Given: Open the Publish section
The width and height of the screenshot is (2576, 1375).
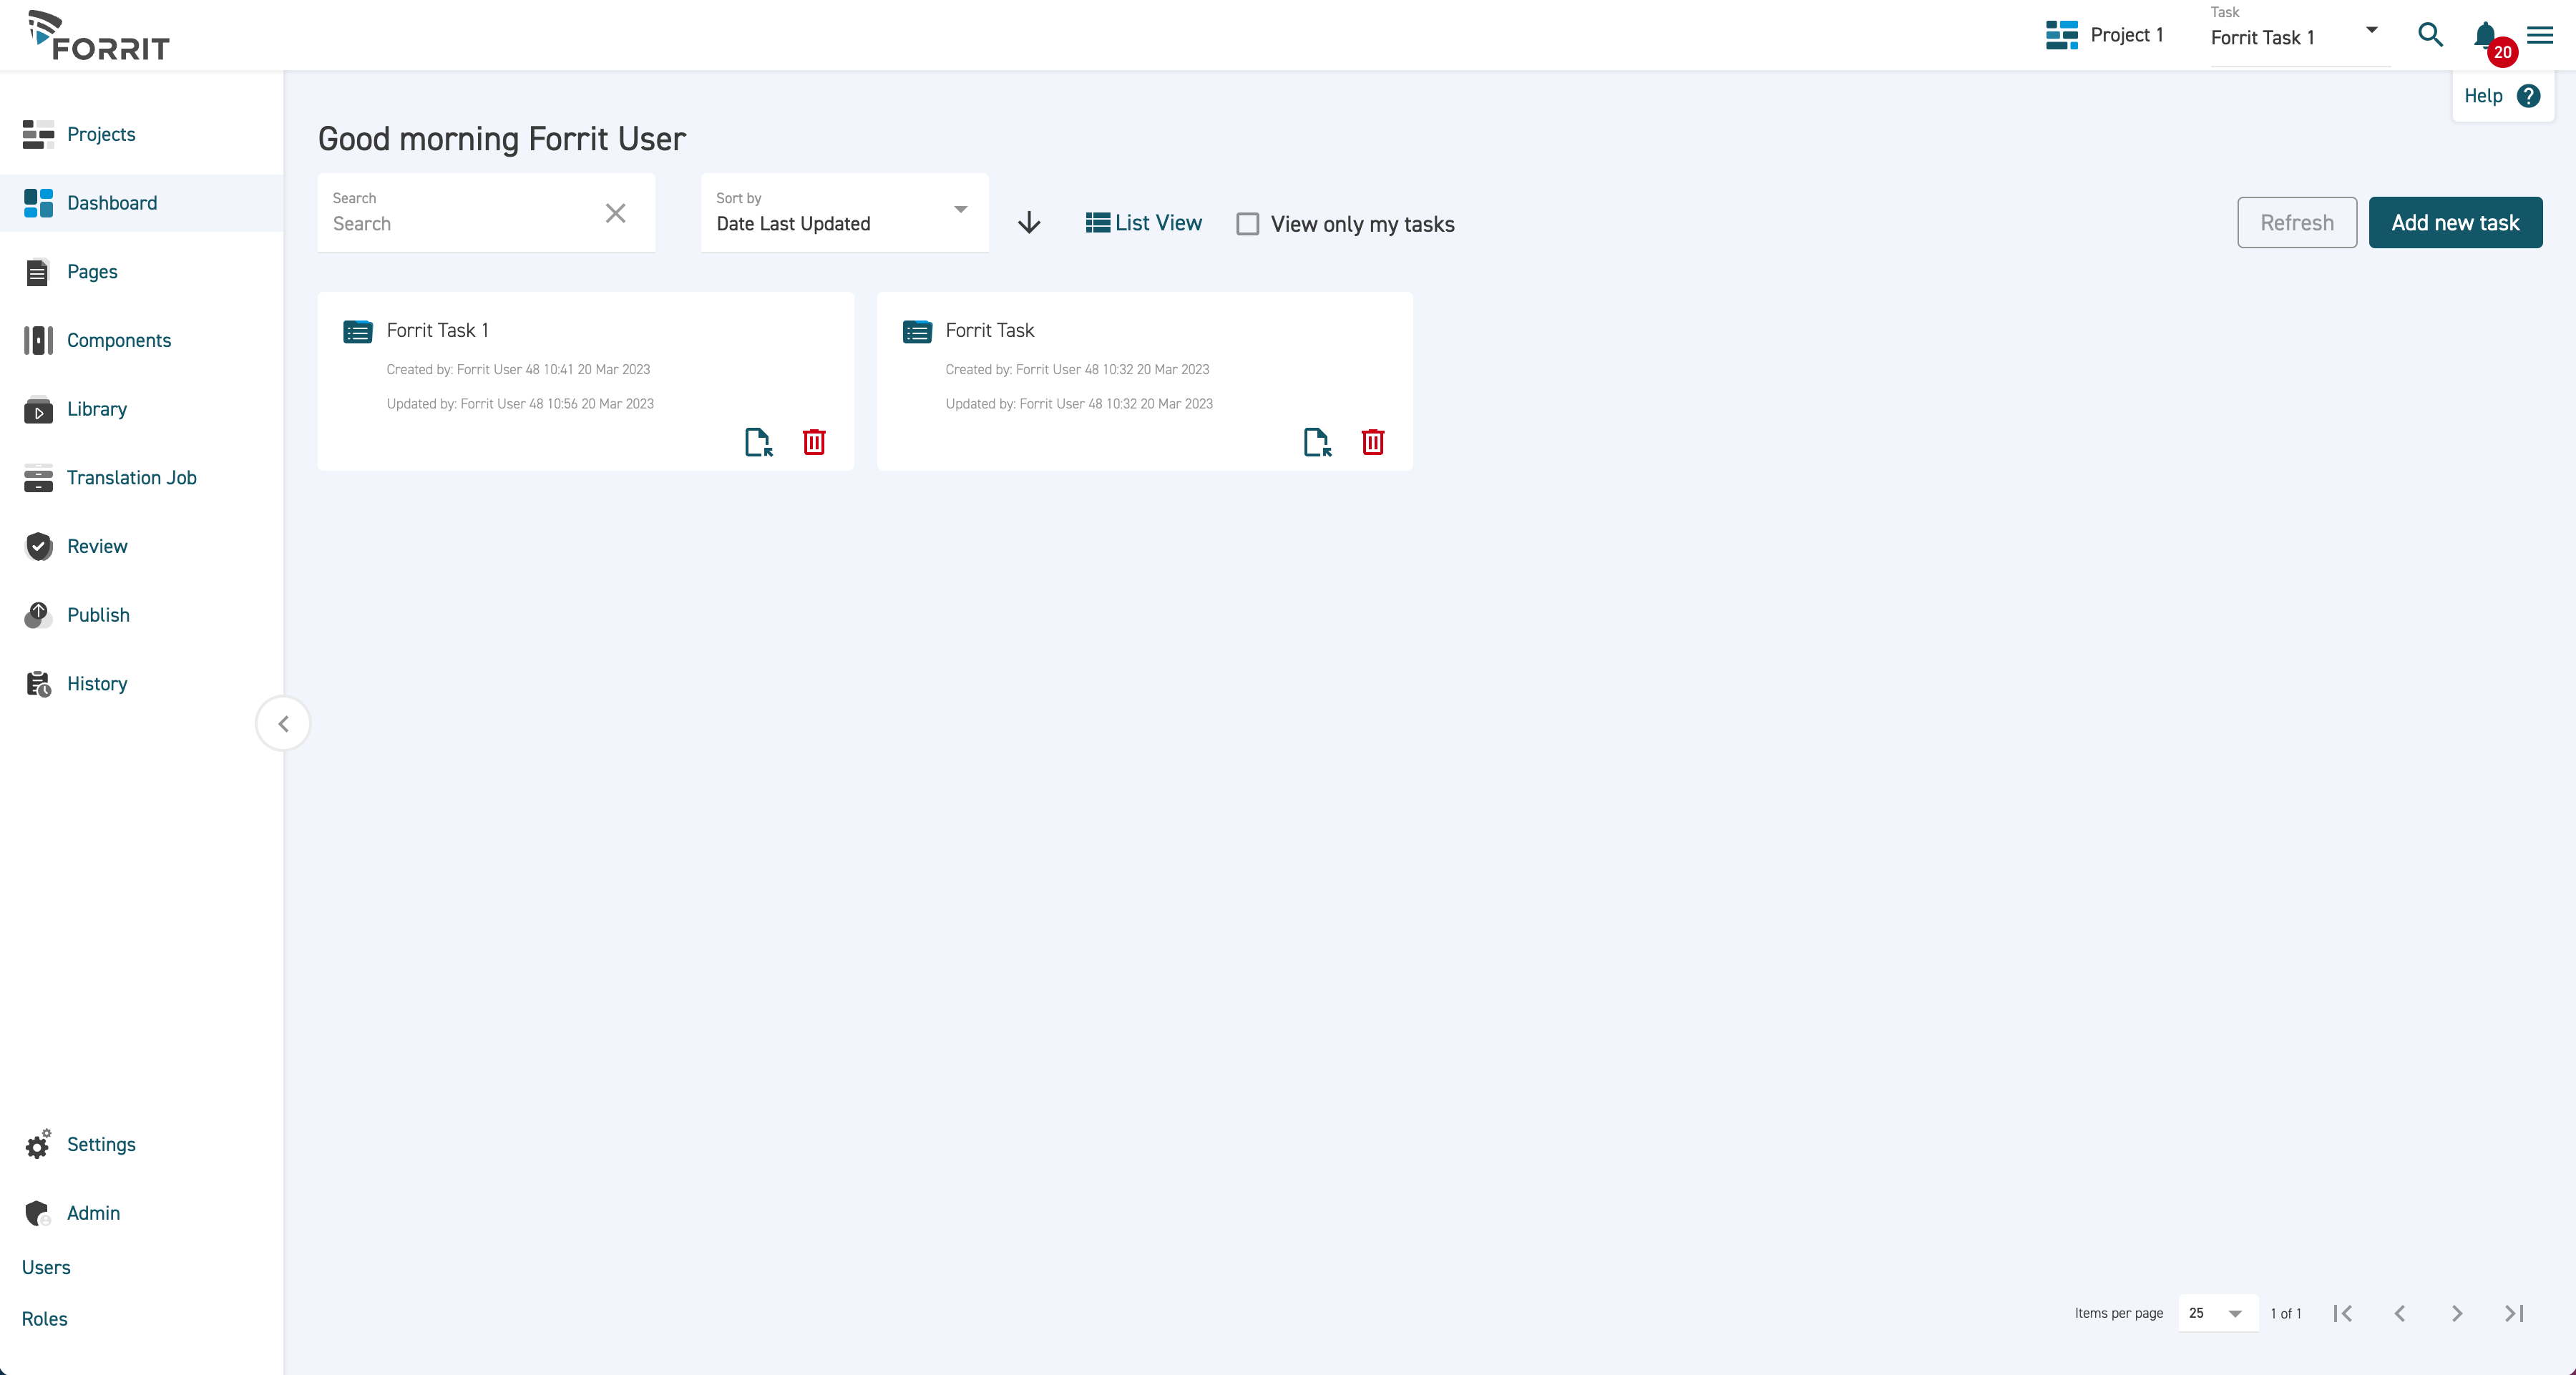Looking at the screenshot, I should coord(98,615).
